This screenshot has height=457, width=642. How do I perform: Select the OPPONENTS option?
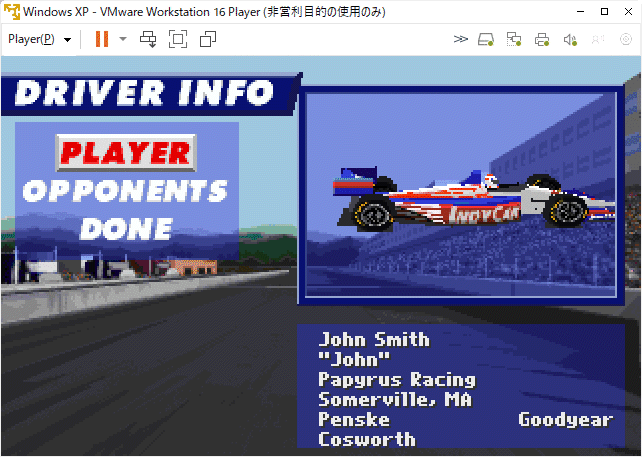126,190
